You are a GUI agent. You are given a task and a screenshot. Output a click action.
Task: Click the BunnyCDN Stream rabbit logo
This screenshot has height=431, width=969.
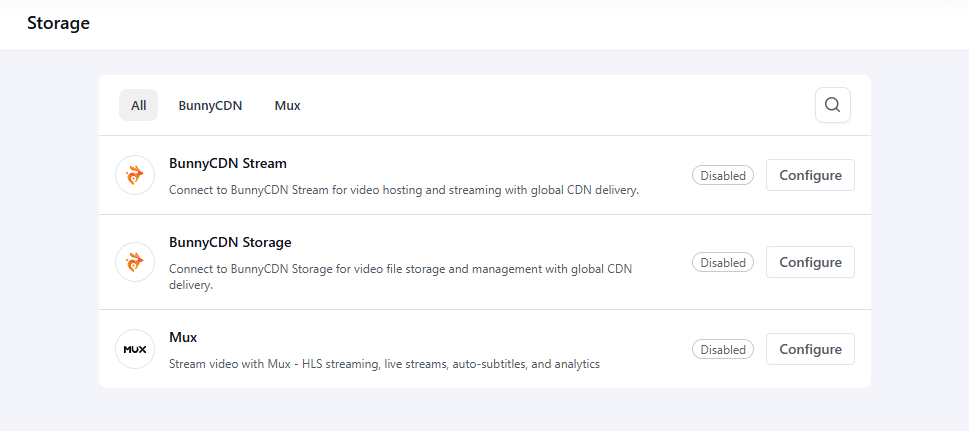135,175
